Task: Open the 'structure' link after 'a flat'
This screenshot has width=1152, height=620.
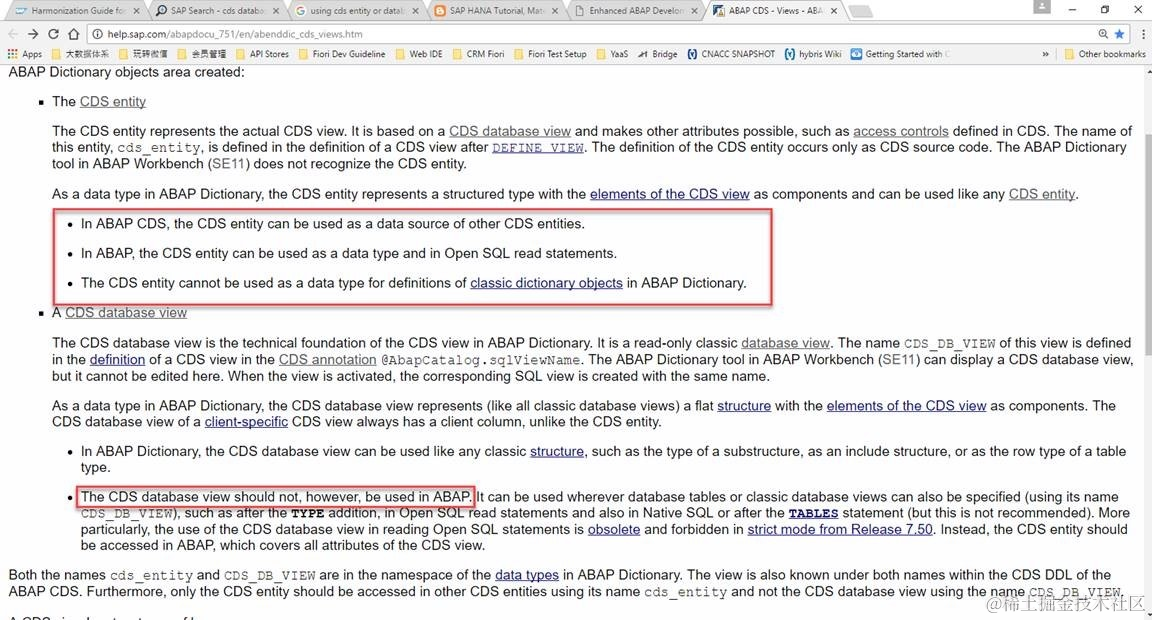Action: [744, 405]
